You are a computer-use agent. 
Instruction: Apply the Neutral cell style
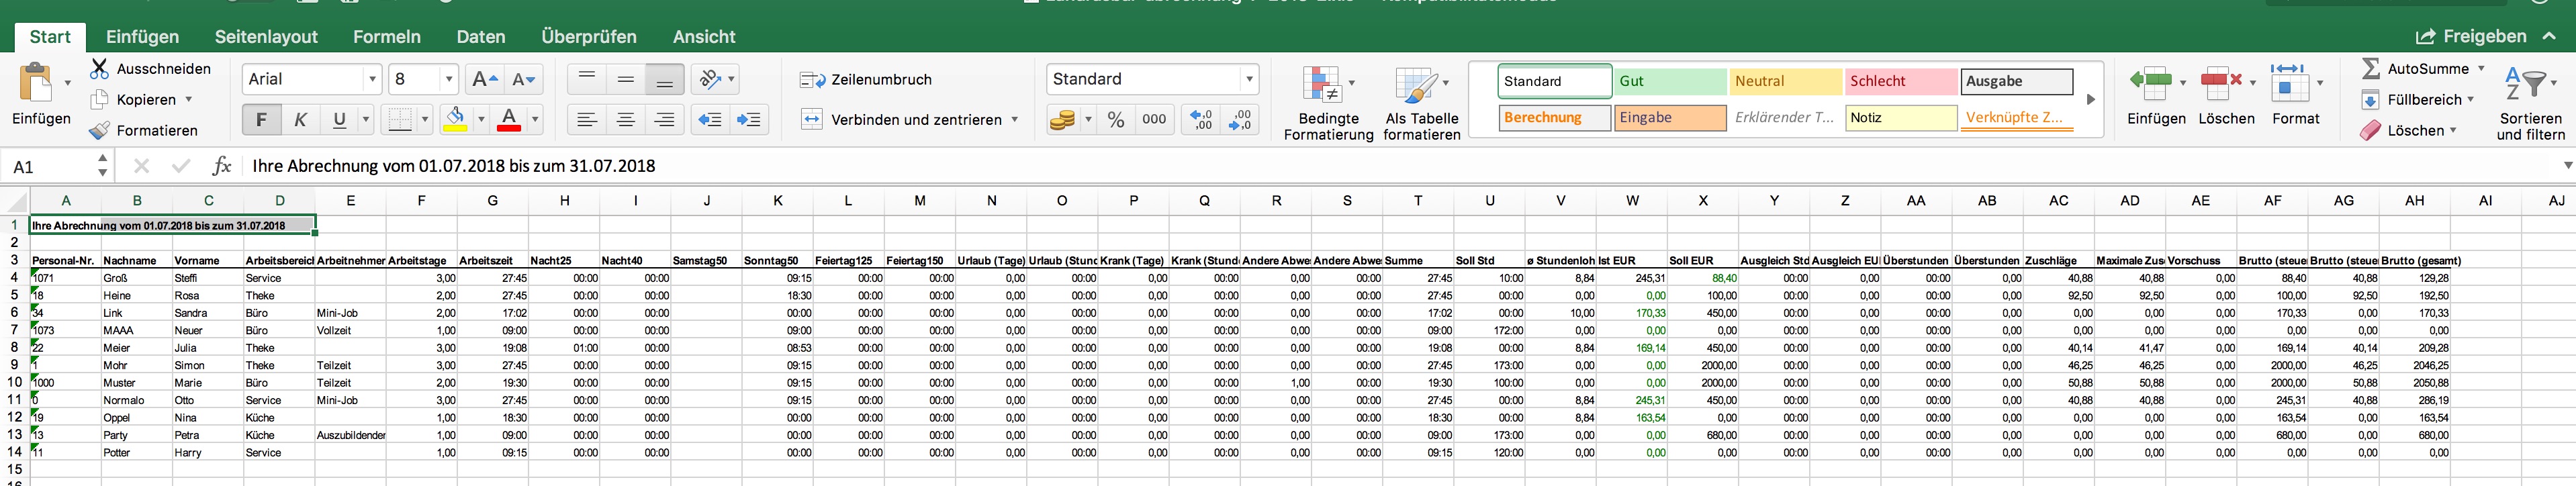coord(1786,82)
